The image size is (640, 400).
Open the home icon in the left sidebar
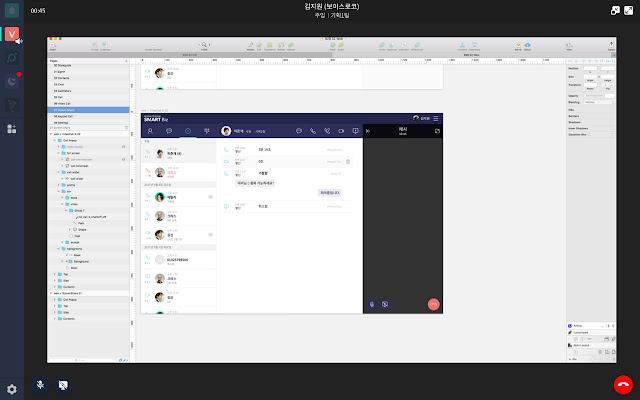click(12, 10)
